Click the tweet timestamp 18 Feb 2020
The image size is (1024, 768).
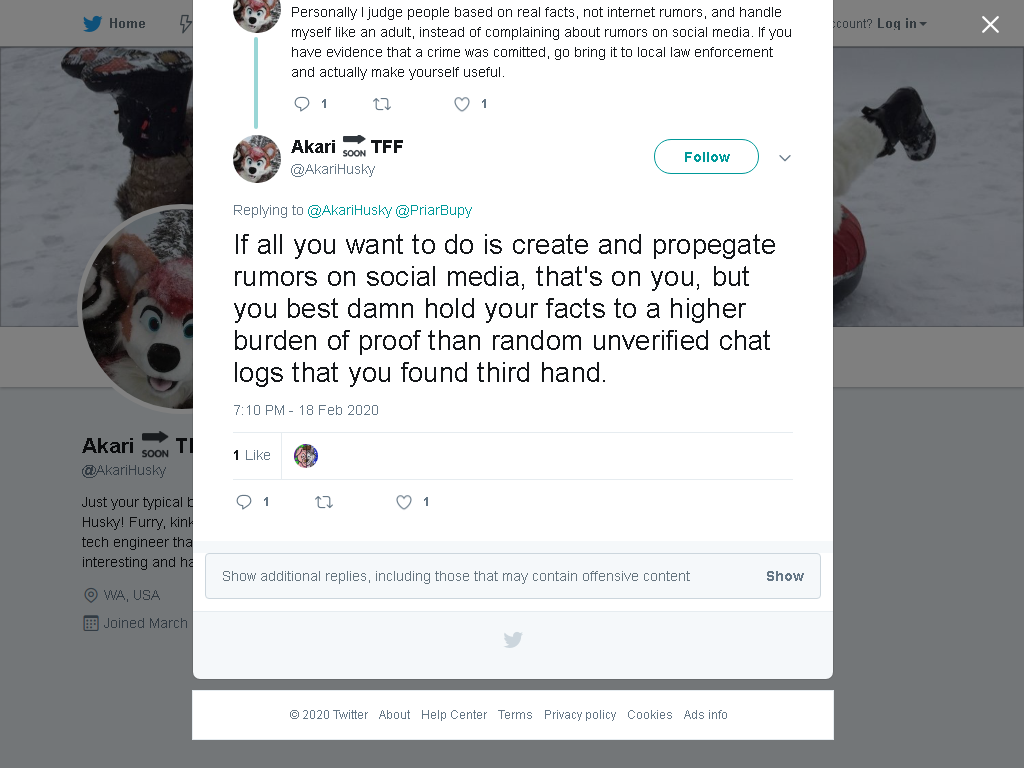pyautogui.click(x=306, y=410)
